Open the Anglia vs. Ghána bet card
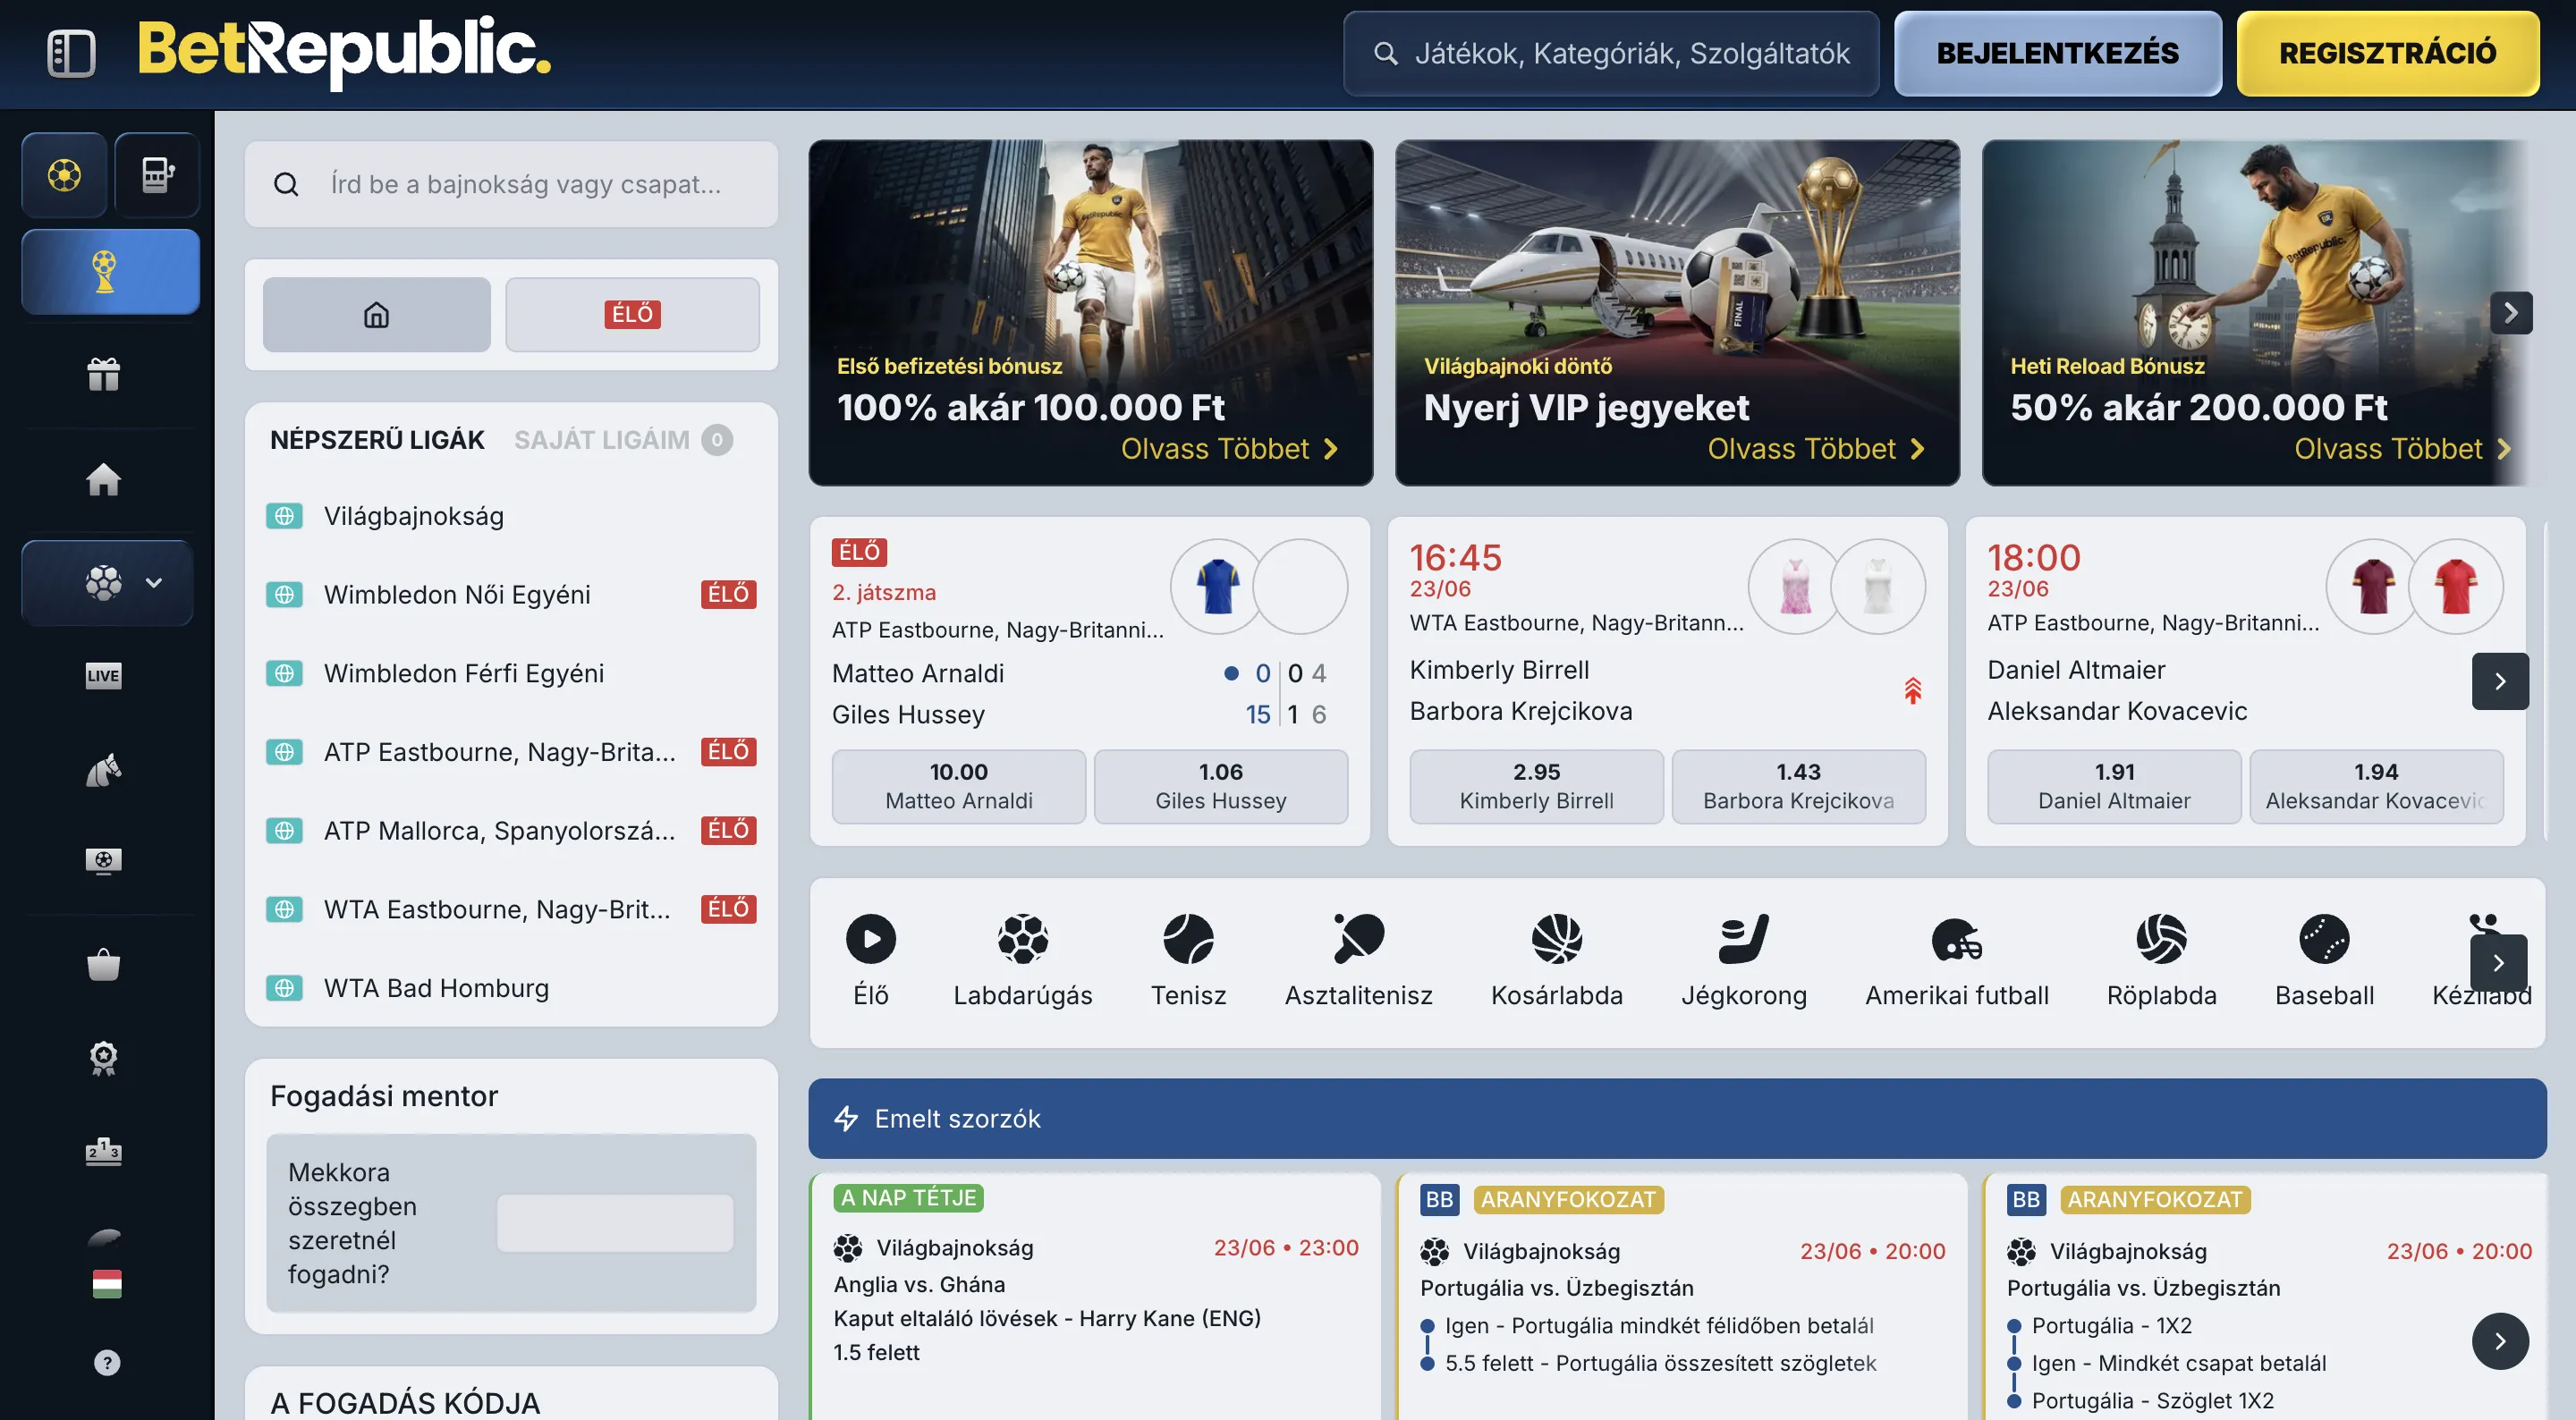The image size is (2576, 1420). point(1094,1297)
